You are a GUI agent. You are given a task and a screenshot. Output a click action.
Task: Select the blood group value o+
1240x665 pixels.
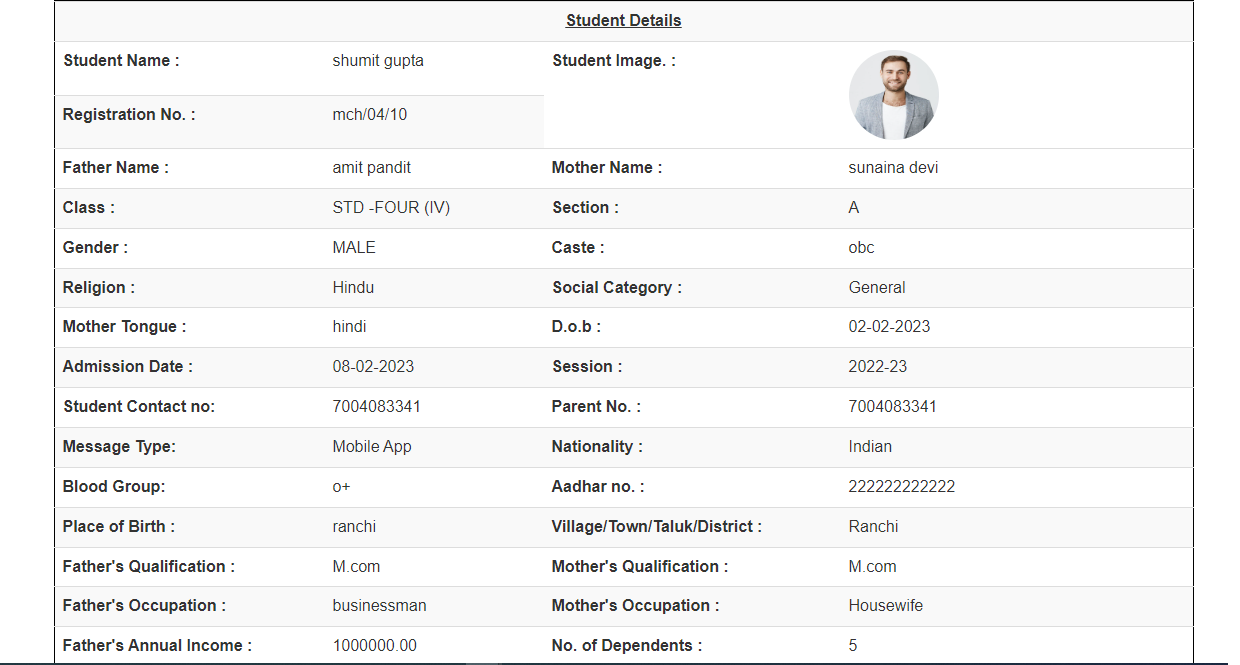tap(342, 487)
